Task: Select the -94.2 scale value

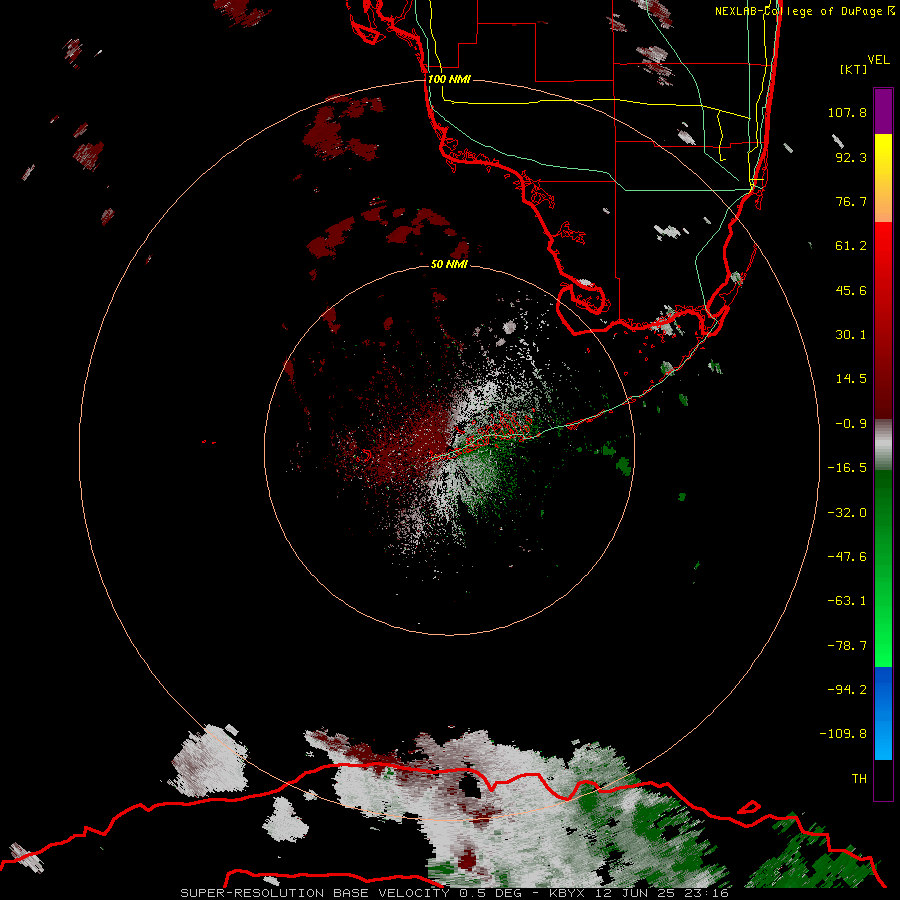Action: tap(847, 689)
